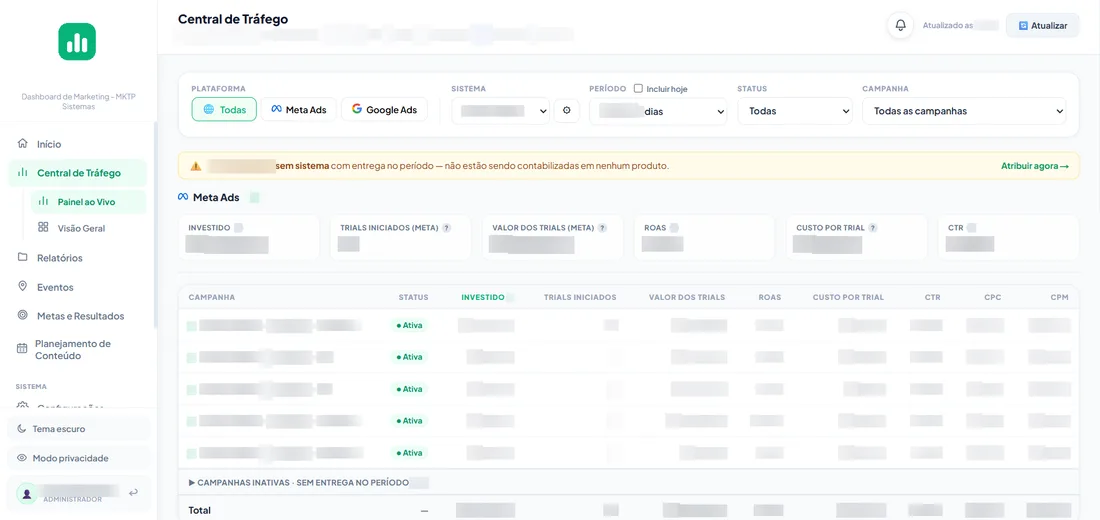Open Central de Tráfego menu item

pos(78,173)
